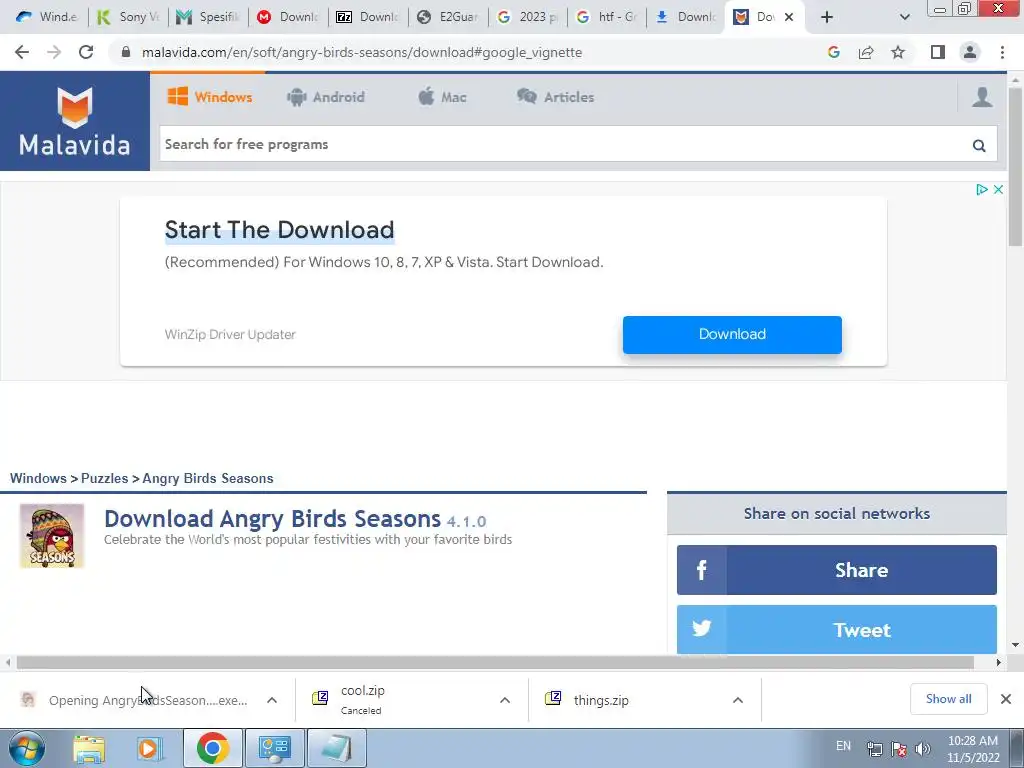Screen dimensions: 1024x768
Task: Expand AngryBirdsSeason exe download options
Action: [x=272, y=700]
